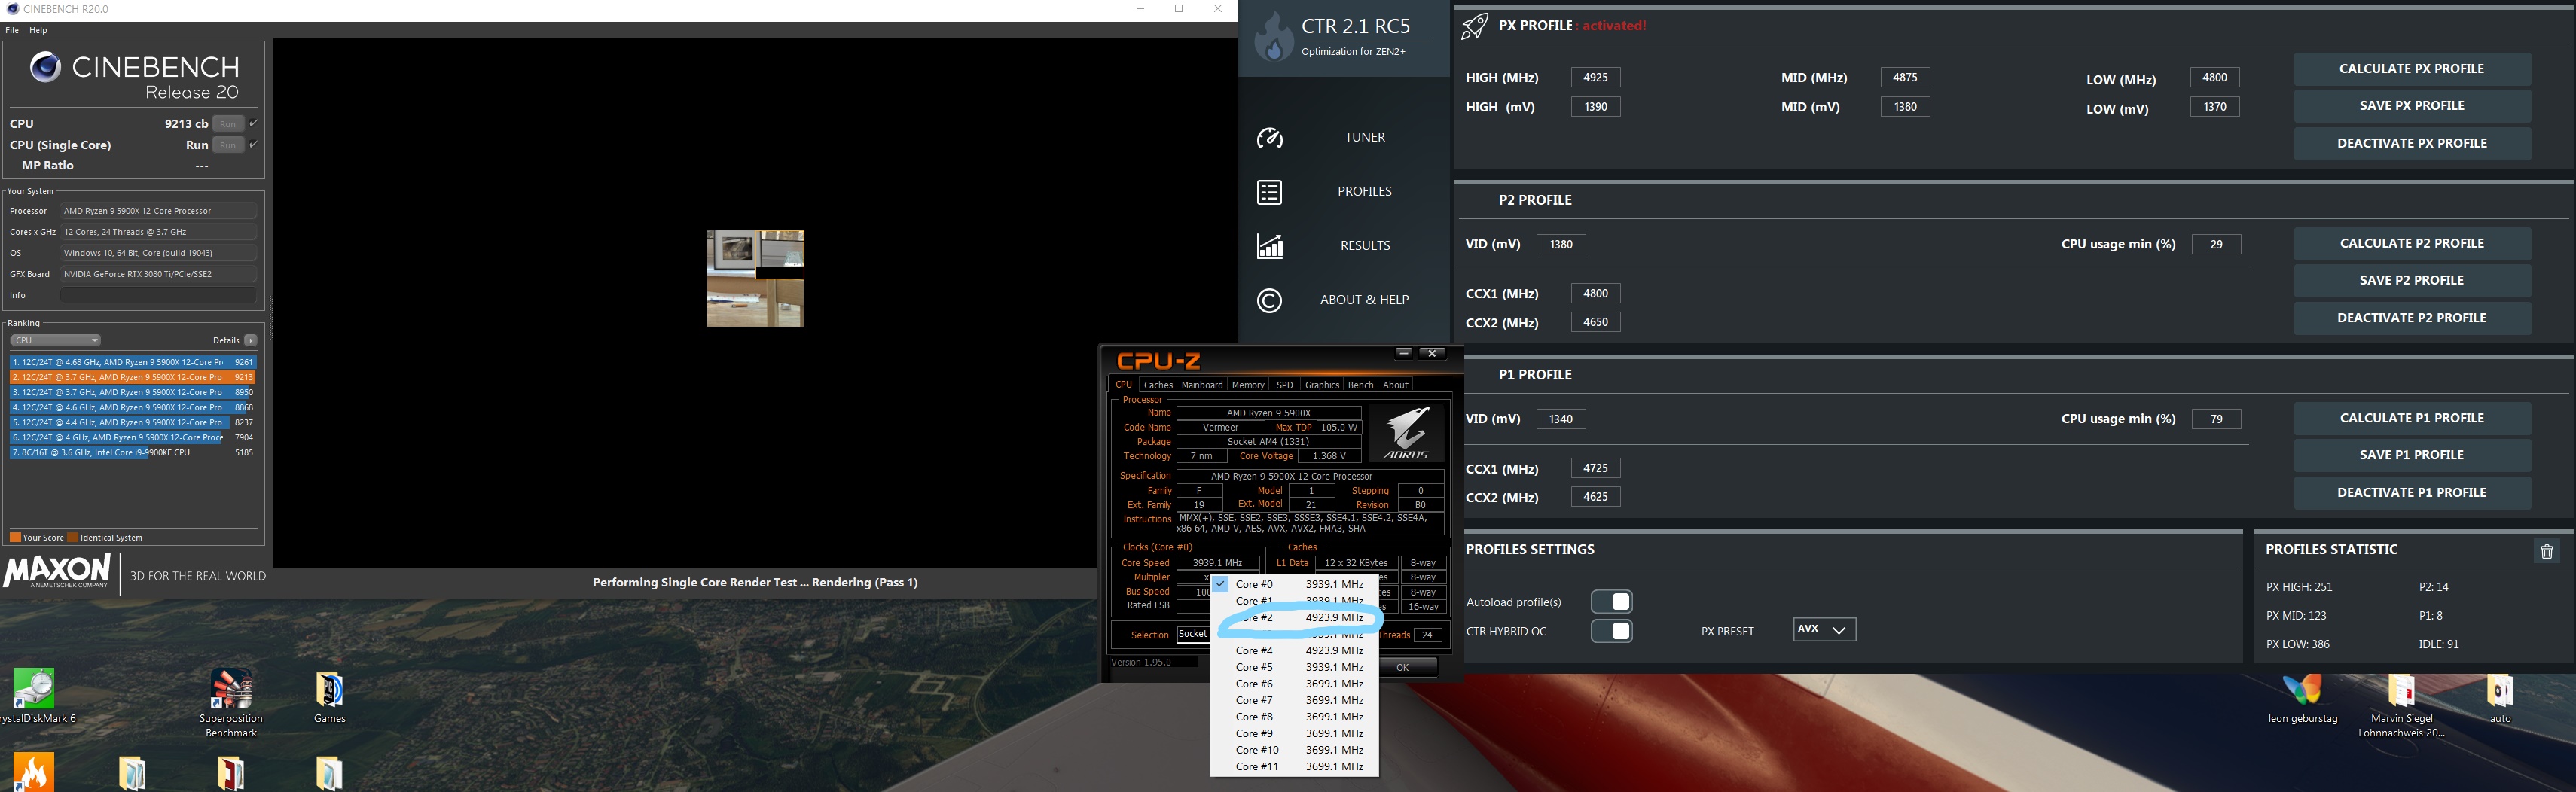
Task: Select Core #11 in the CPU-Z core list
Action: (1294, 767)
